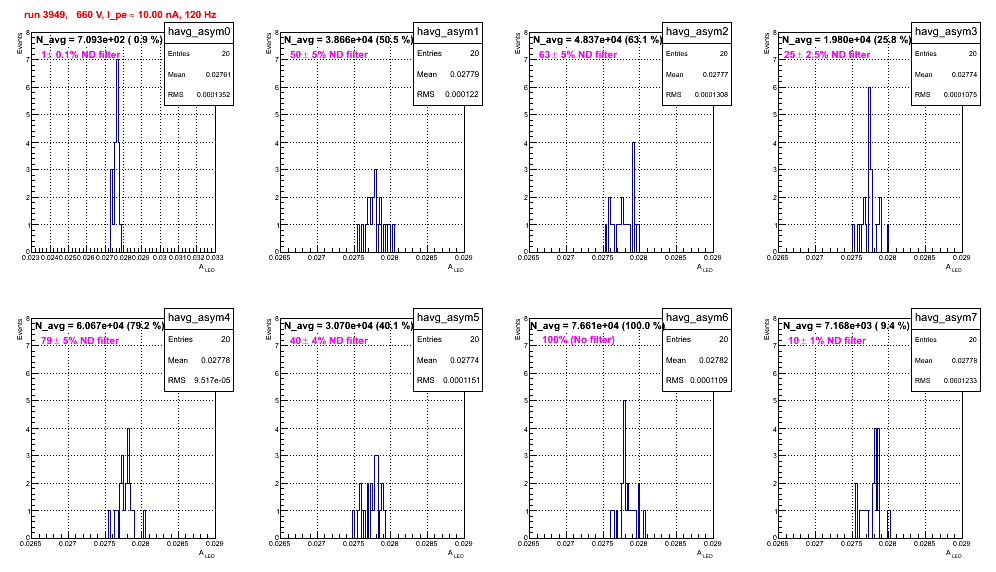Click RMS 0.0001109 in havg_asym6 stats
The width and height of the screenshot is (996, 572).
point(697,381)
